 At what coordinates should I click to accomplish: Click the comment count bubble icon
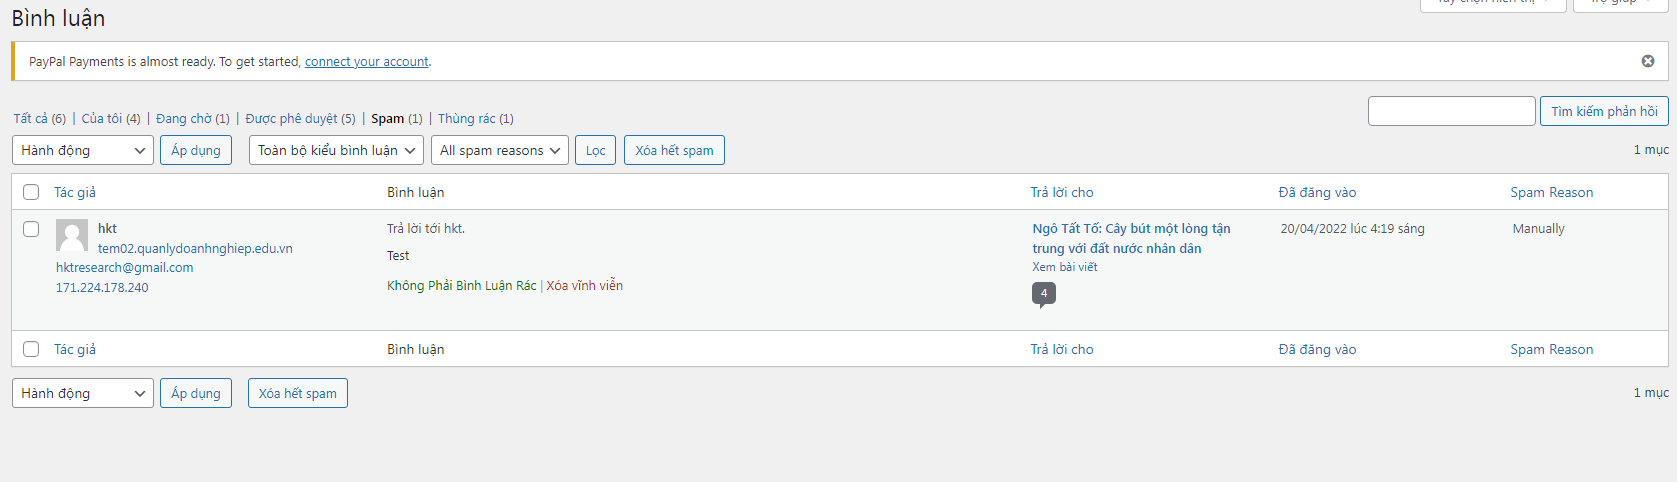[1043, 294]
